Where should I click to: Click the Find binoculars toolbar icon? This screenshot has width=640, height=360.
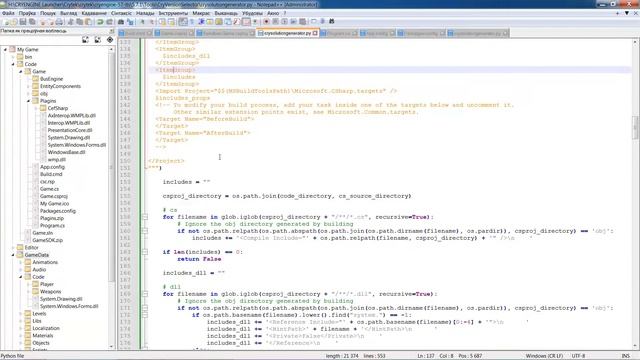[x=121, y=21]
